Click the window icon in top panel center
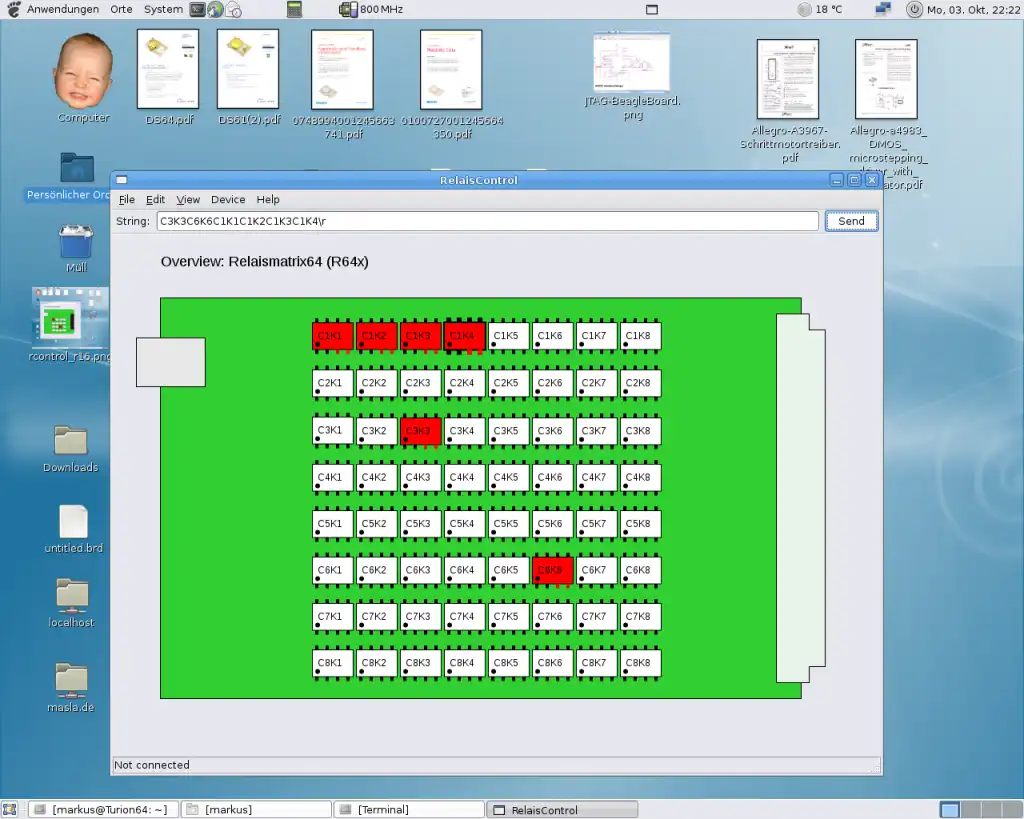The width and height of the screenshot is (1024, 819). (652, 9)
